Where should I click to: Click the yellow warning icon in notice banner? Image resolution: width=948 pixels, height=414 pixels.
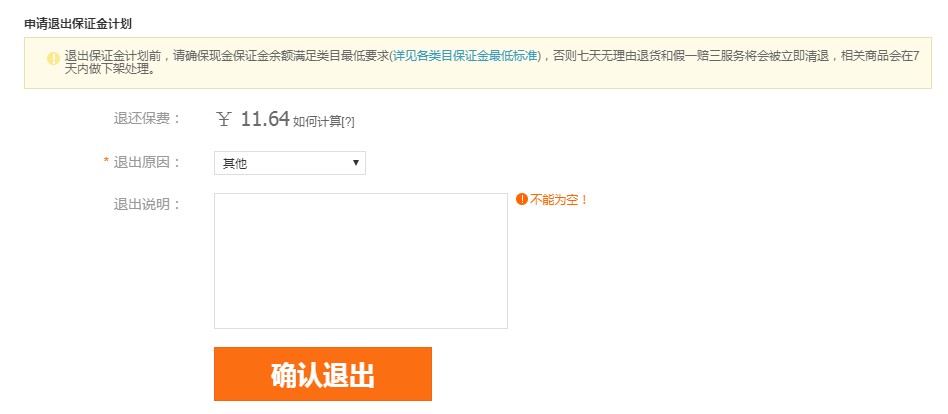[x=53, y=59]
